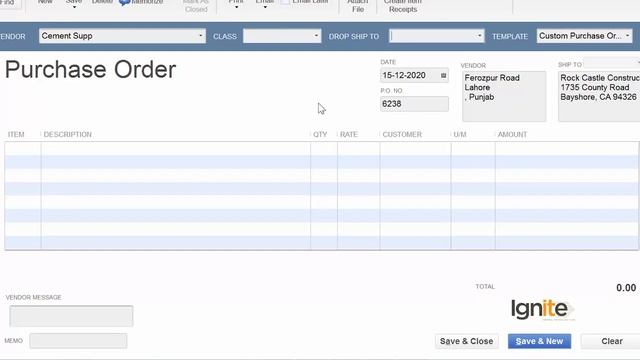Click the AMOUNT column header
The height and width of the screenshot is (360, 640).
click(512, 134)
